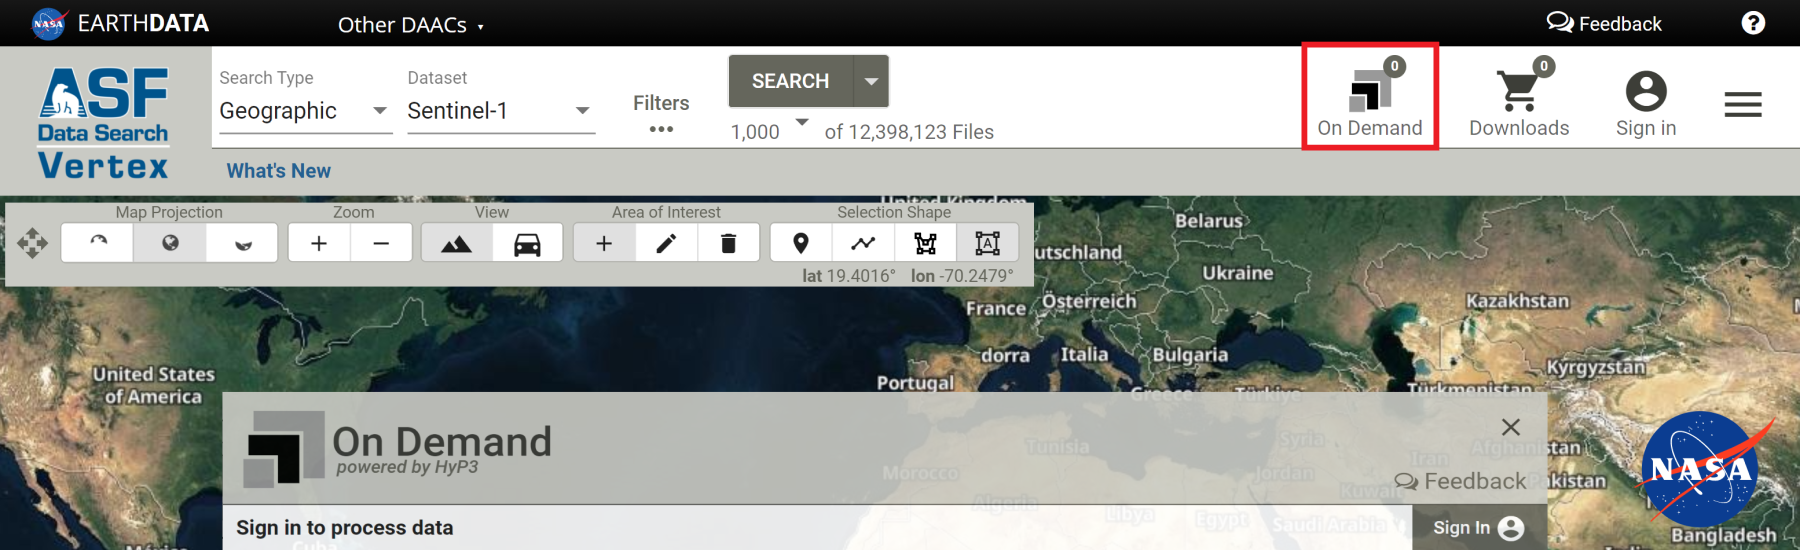Screen dimensions: 1800x550
Task: Edit current area of interest with pencil
Action: 666,243
